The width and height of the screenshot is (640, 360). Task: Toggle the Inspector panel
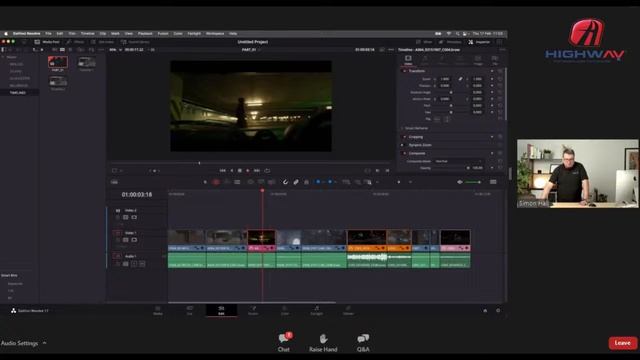[480, 42]
